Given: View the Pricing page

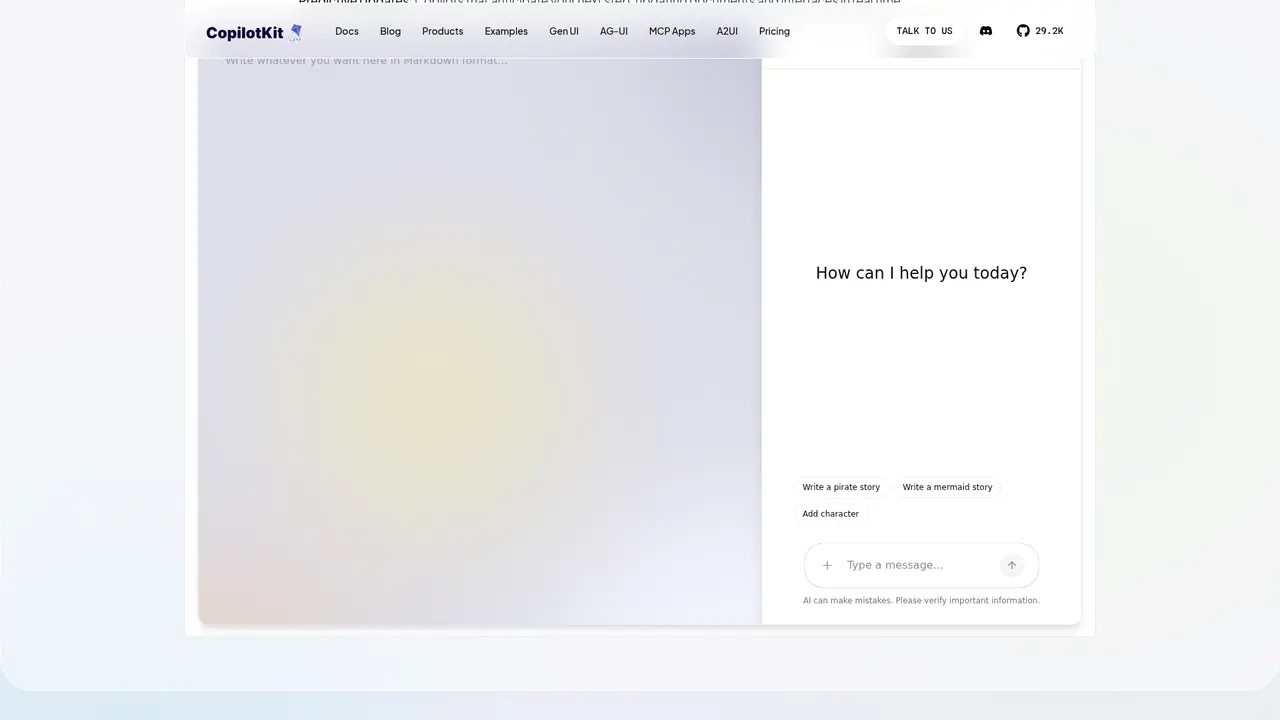Looking at the screenshot, I should coord(774,31).
